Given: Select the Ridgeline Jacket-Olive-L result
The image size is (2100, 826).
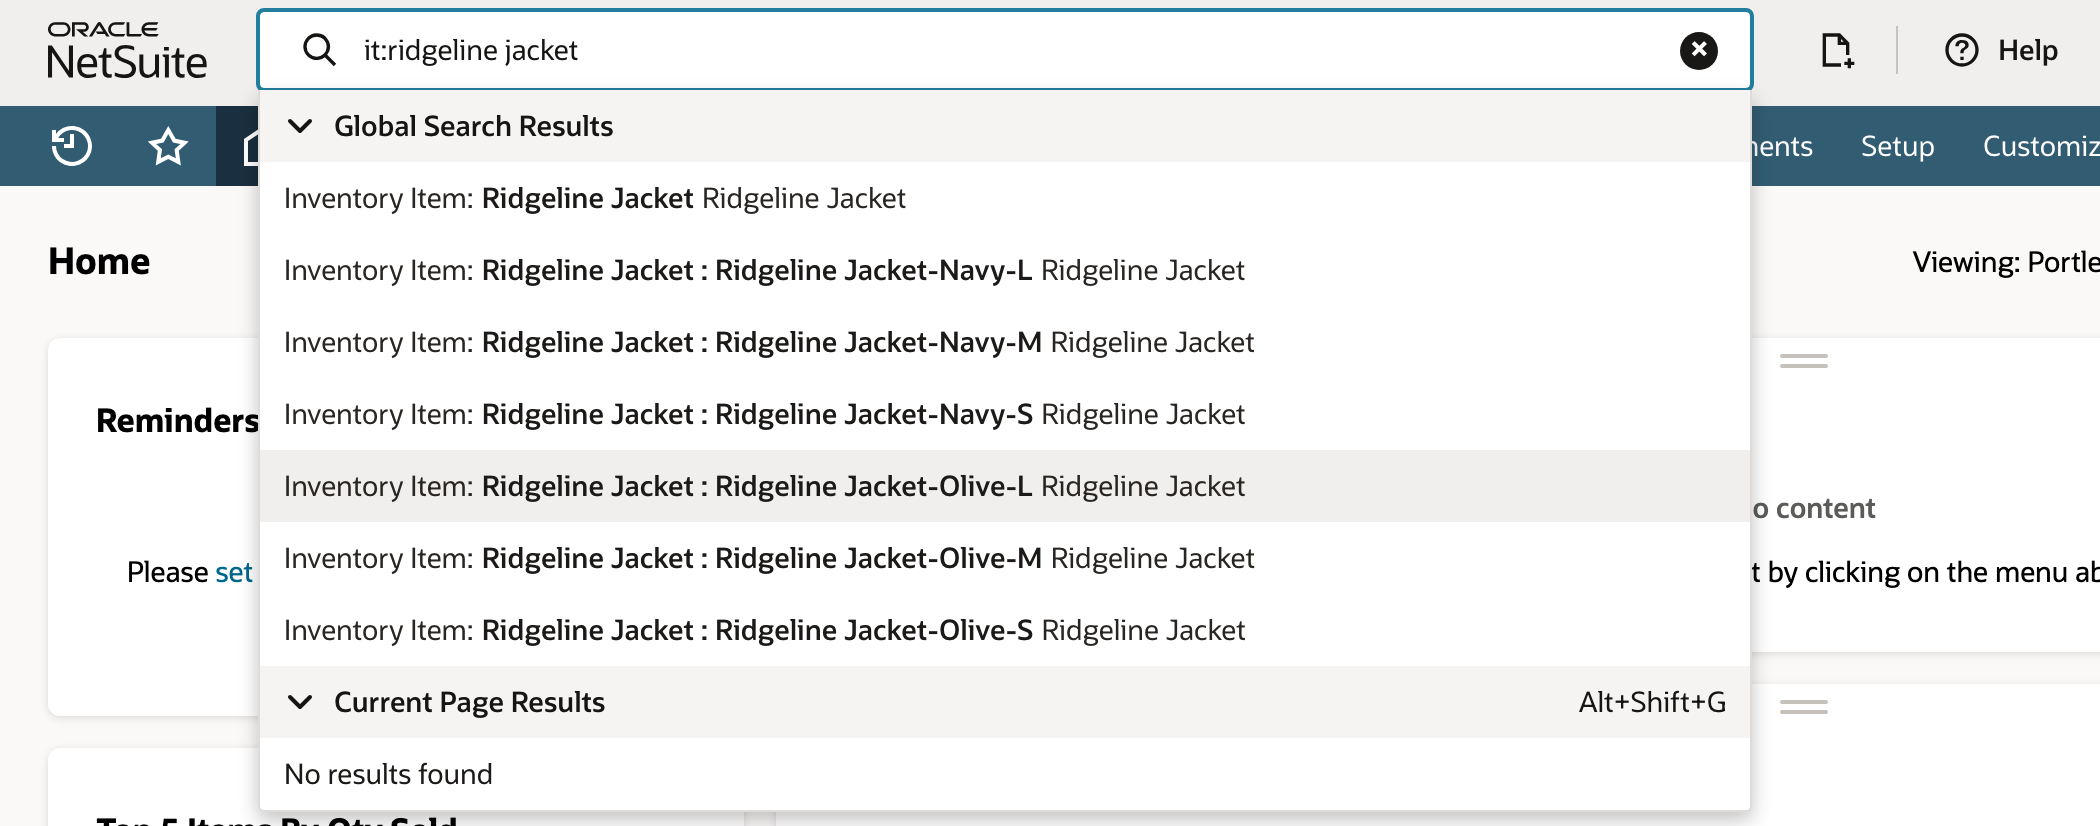Looking at the screenshot, I should 1005,486.
